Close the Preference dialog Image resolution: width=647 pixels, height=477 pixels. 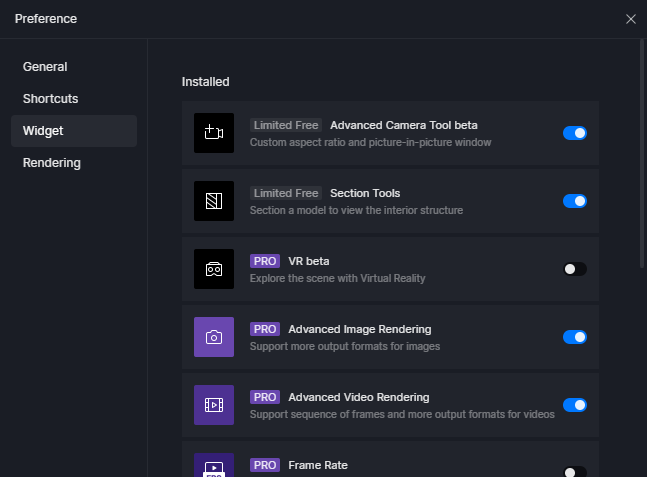pyautogui.click(x=630, y=19)
